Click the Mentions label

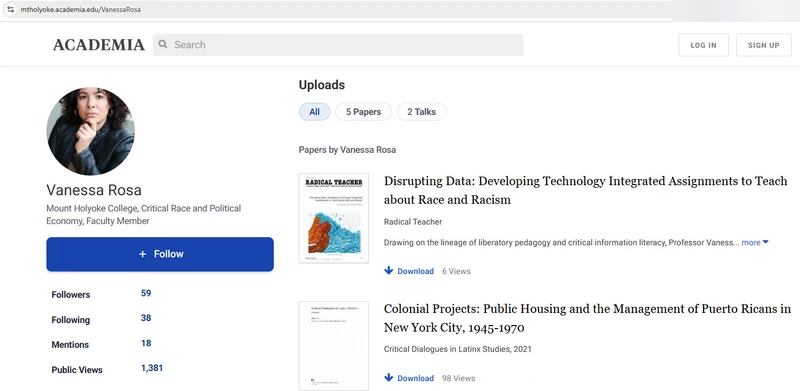coord(70,345)
